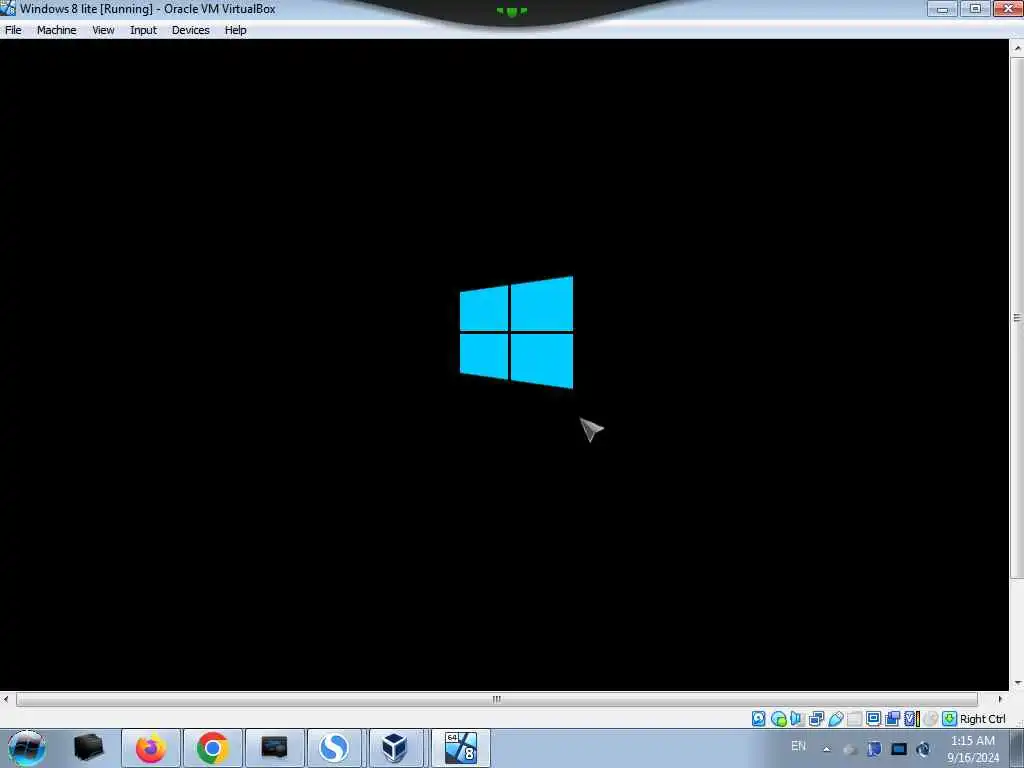The image size is (1024, 768).
Task: Click the USB devices status icon
Action: [835, 718]
